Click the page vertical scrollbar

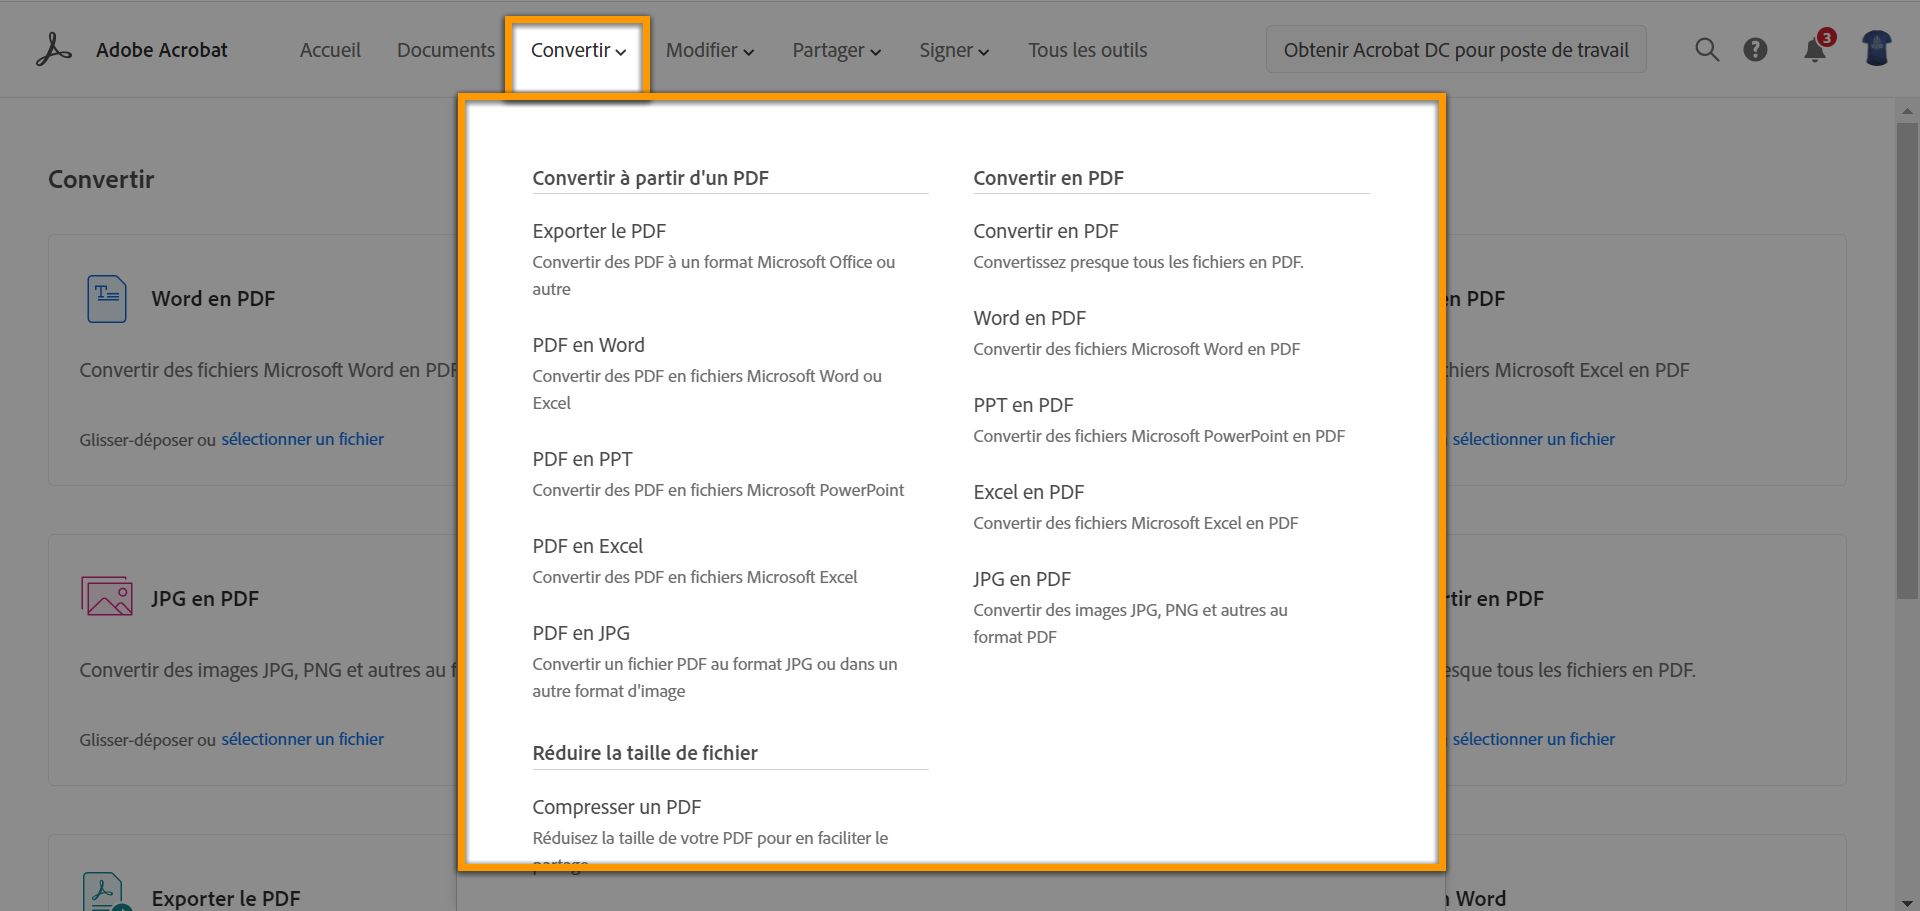(x=1907, y=360)
